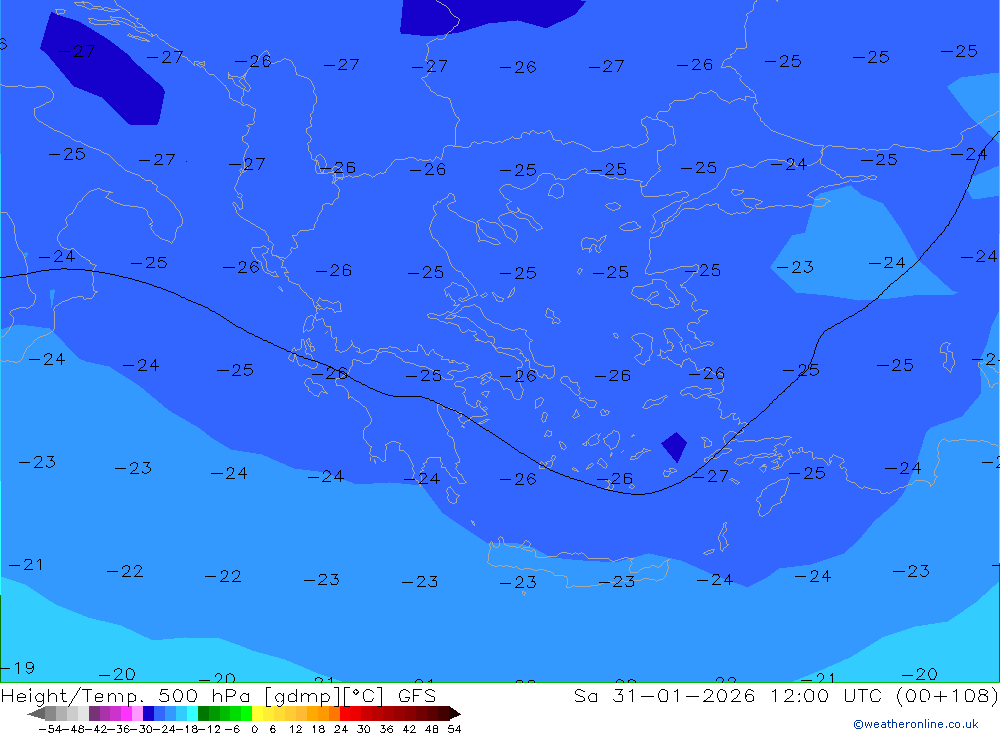Click the '54' legend scale label at far right

(x=454, y=729)
